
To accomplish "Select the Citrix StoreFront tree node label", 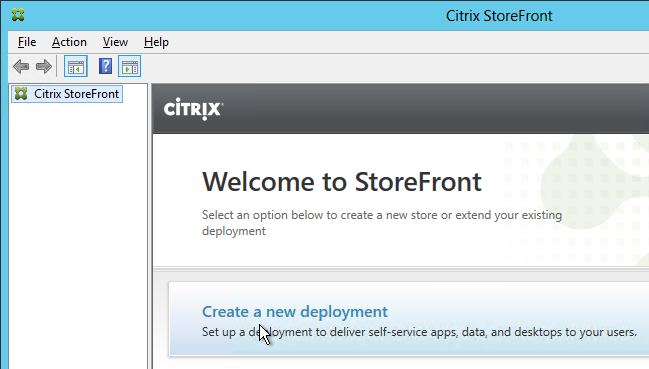I will coord(77,94).
